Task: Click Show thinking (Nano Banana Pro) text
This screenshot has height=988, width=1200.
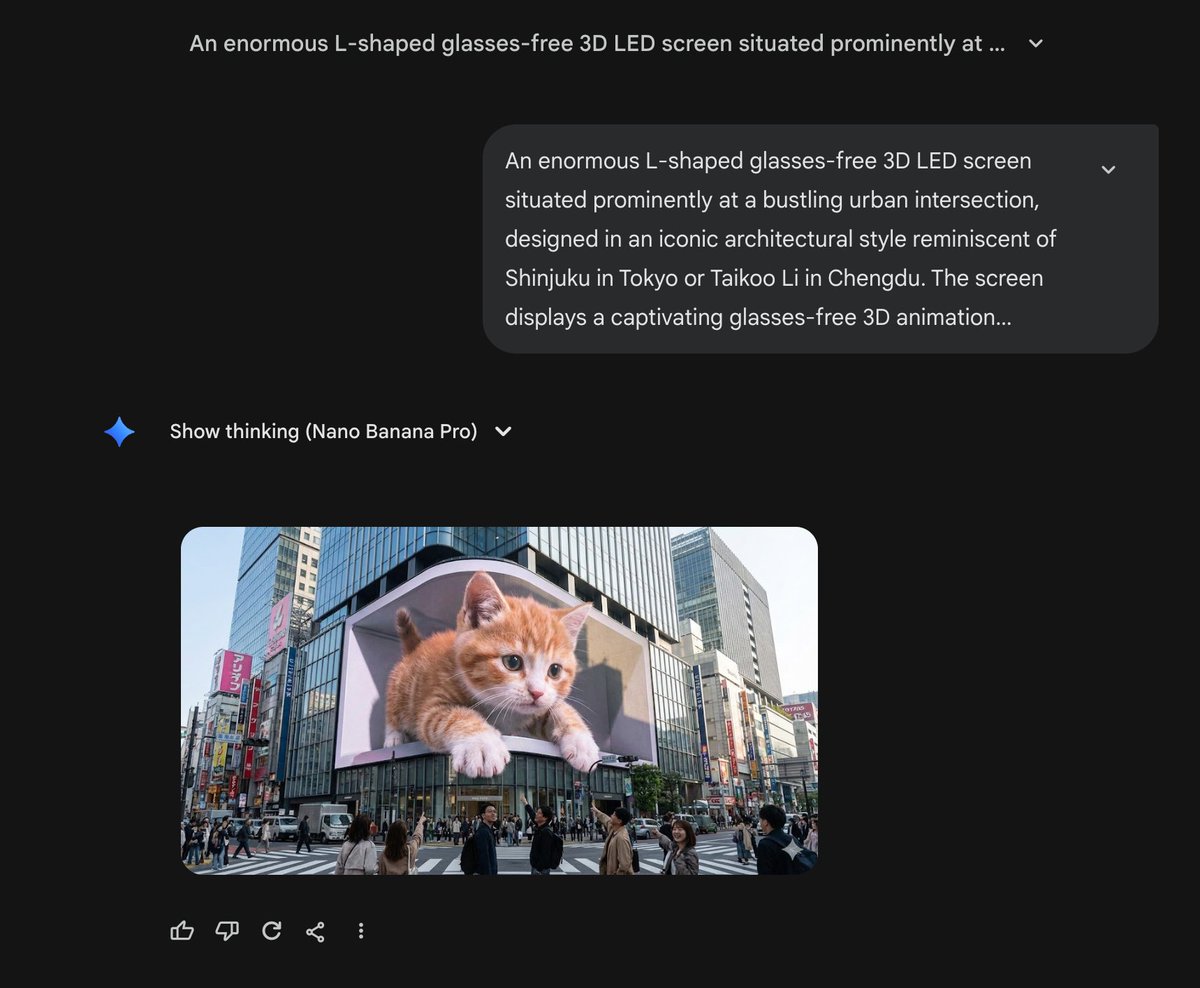Action: tap(323, 431)
